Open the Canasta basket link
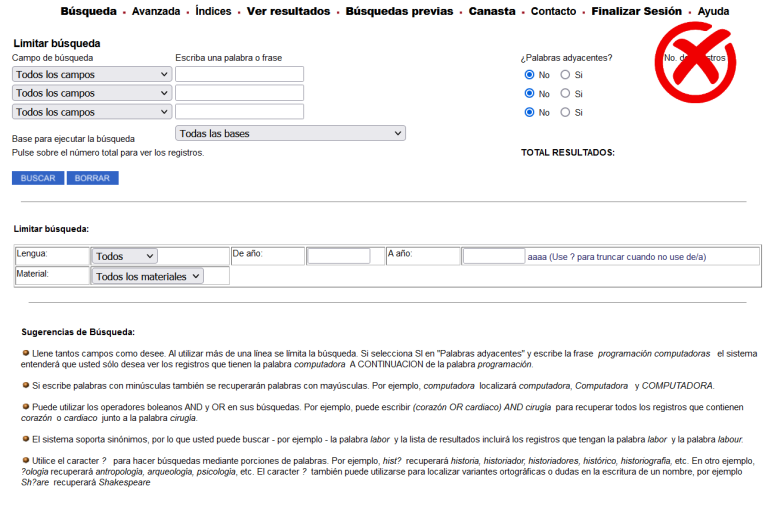768x505 pixels. (492, 11)
